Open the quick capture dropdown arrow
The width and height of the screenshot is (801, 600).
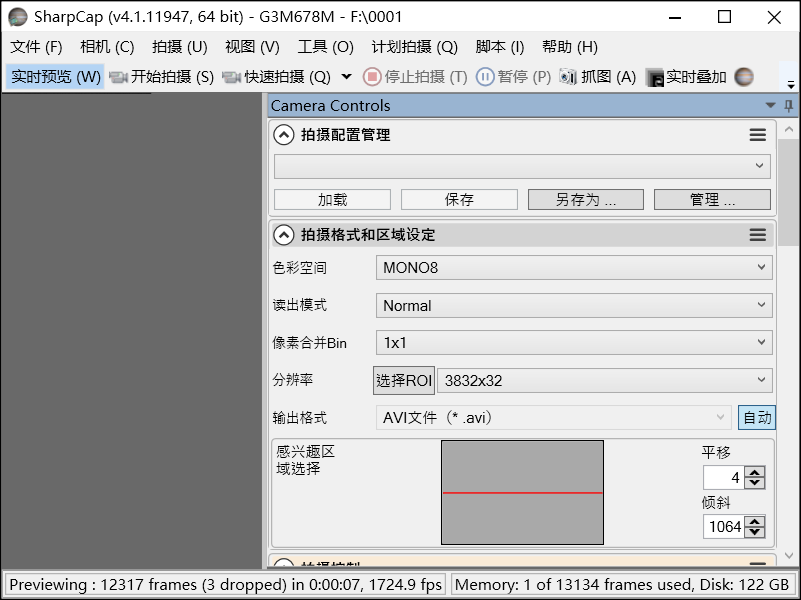click(346, 77)
